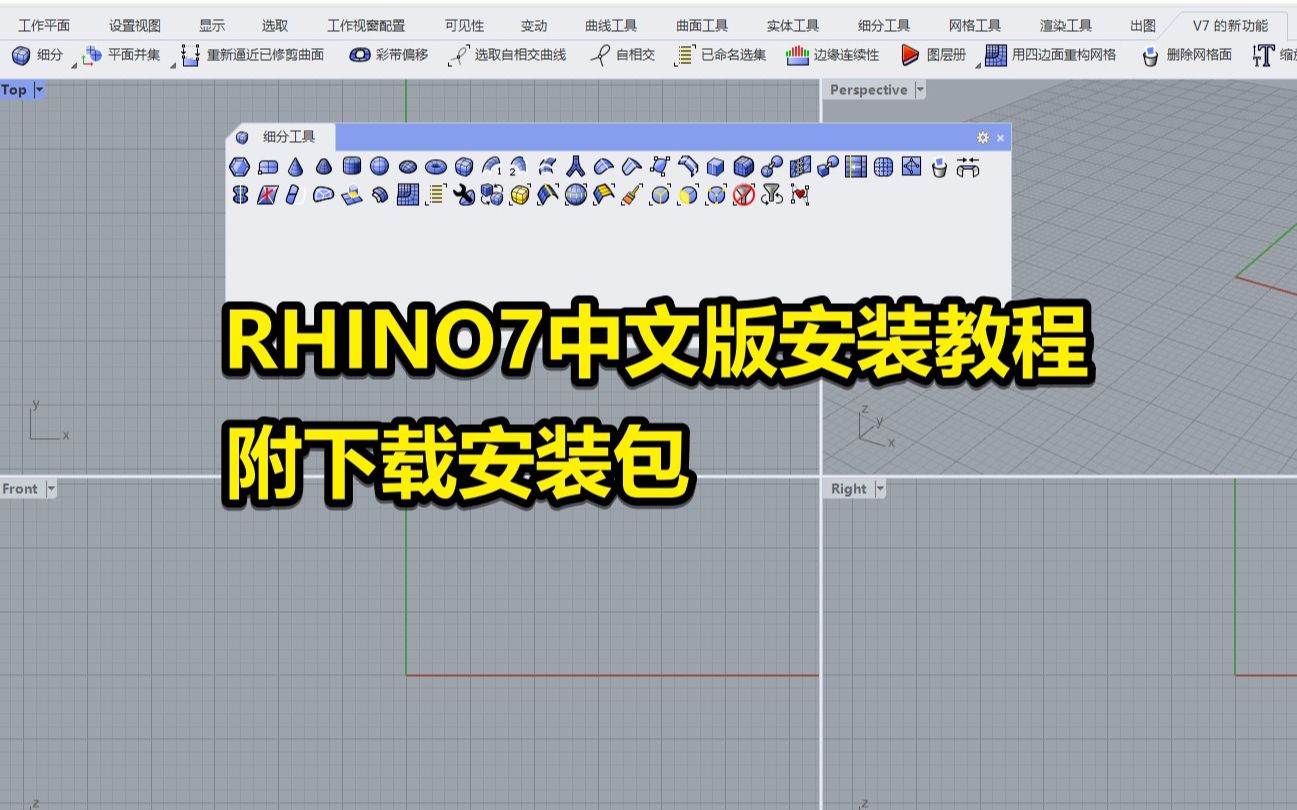
Task: Click the 彩带偏移 toolbar button
Action: pyautogui.click(x=389, y=55)
